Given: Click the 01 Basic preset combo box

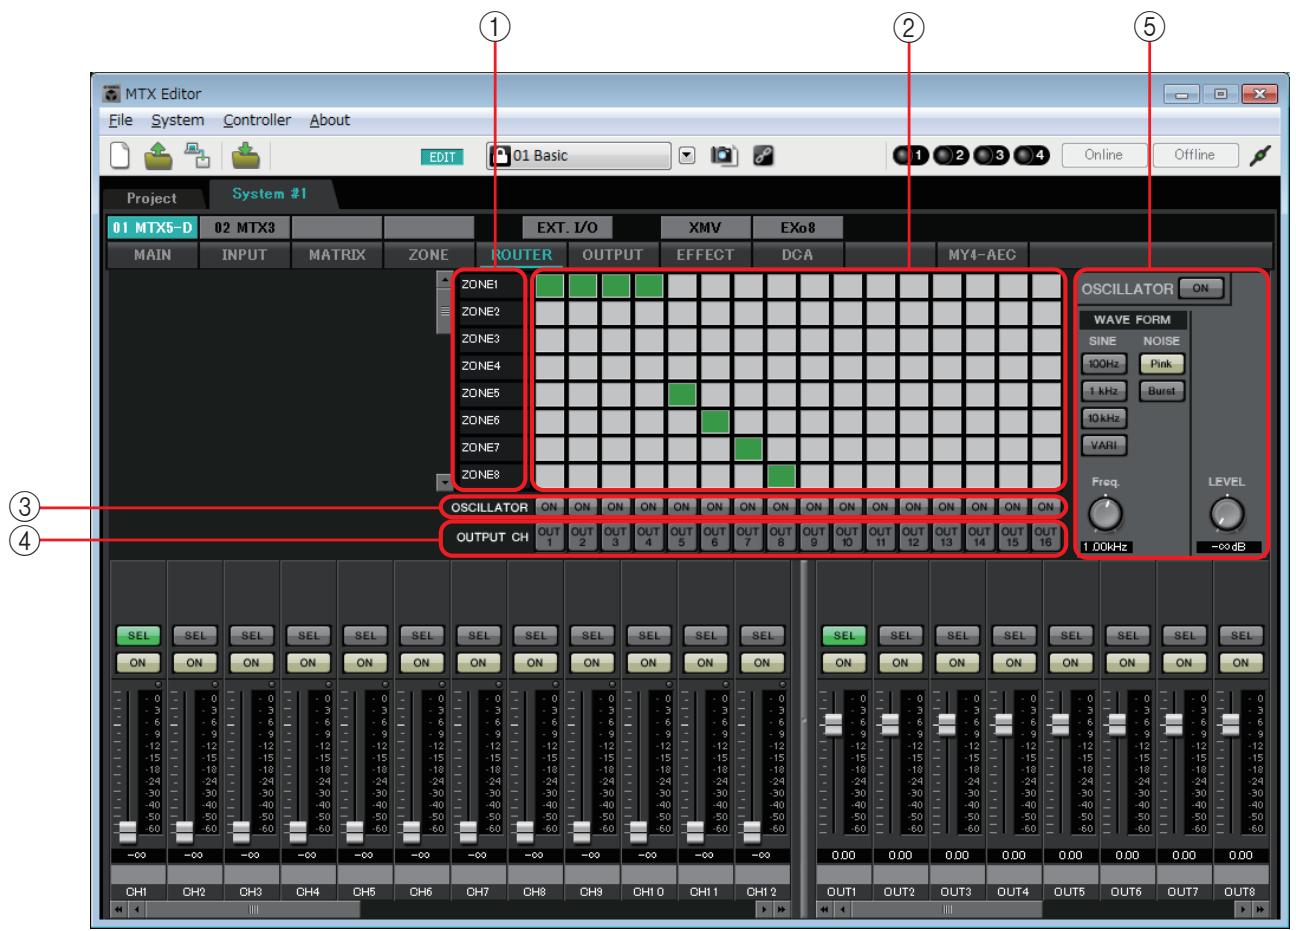Looking at the screenshot, I should (x=578, y=156).
